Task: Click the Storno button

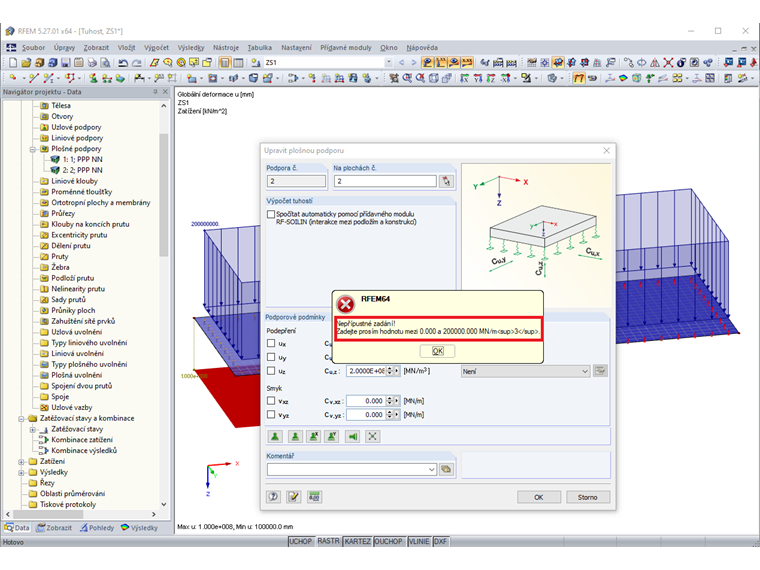Action: click(587, 497)
